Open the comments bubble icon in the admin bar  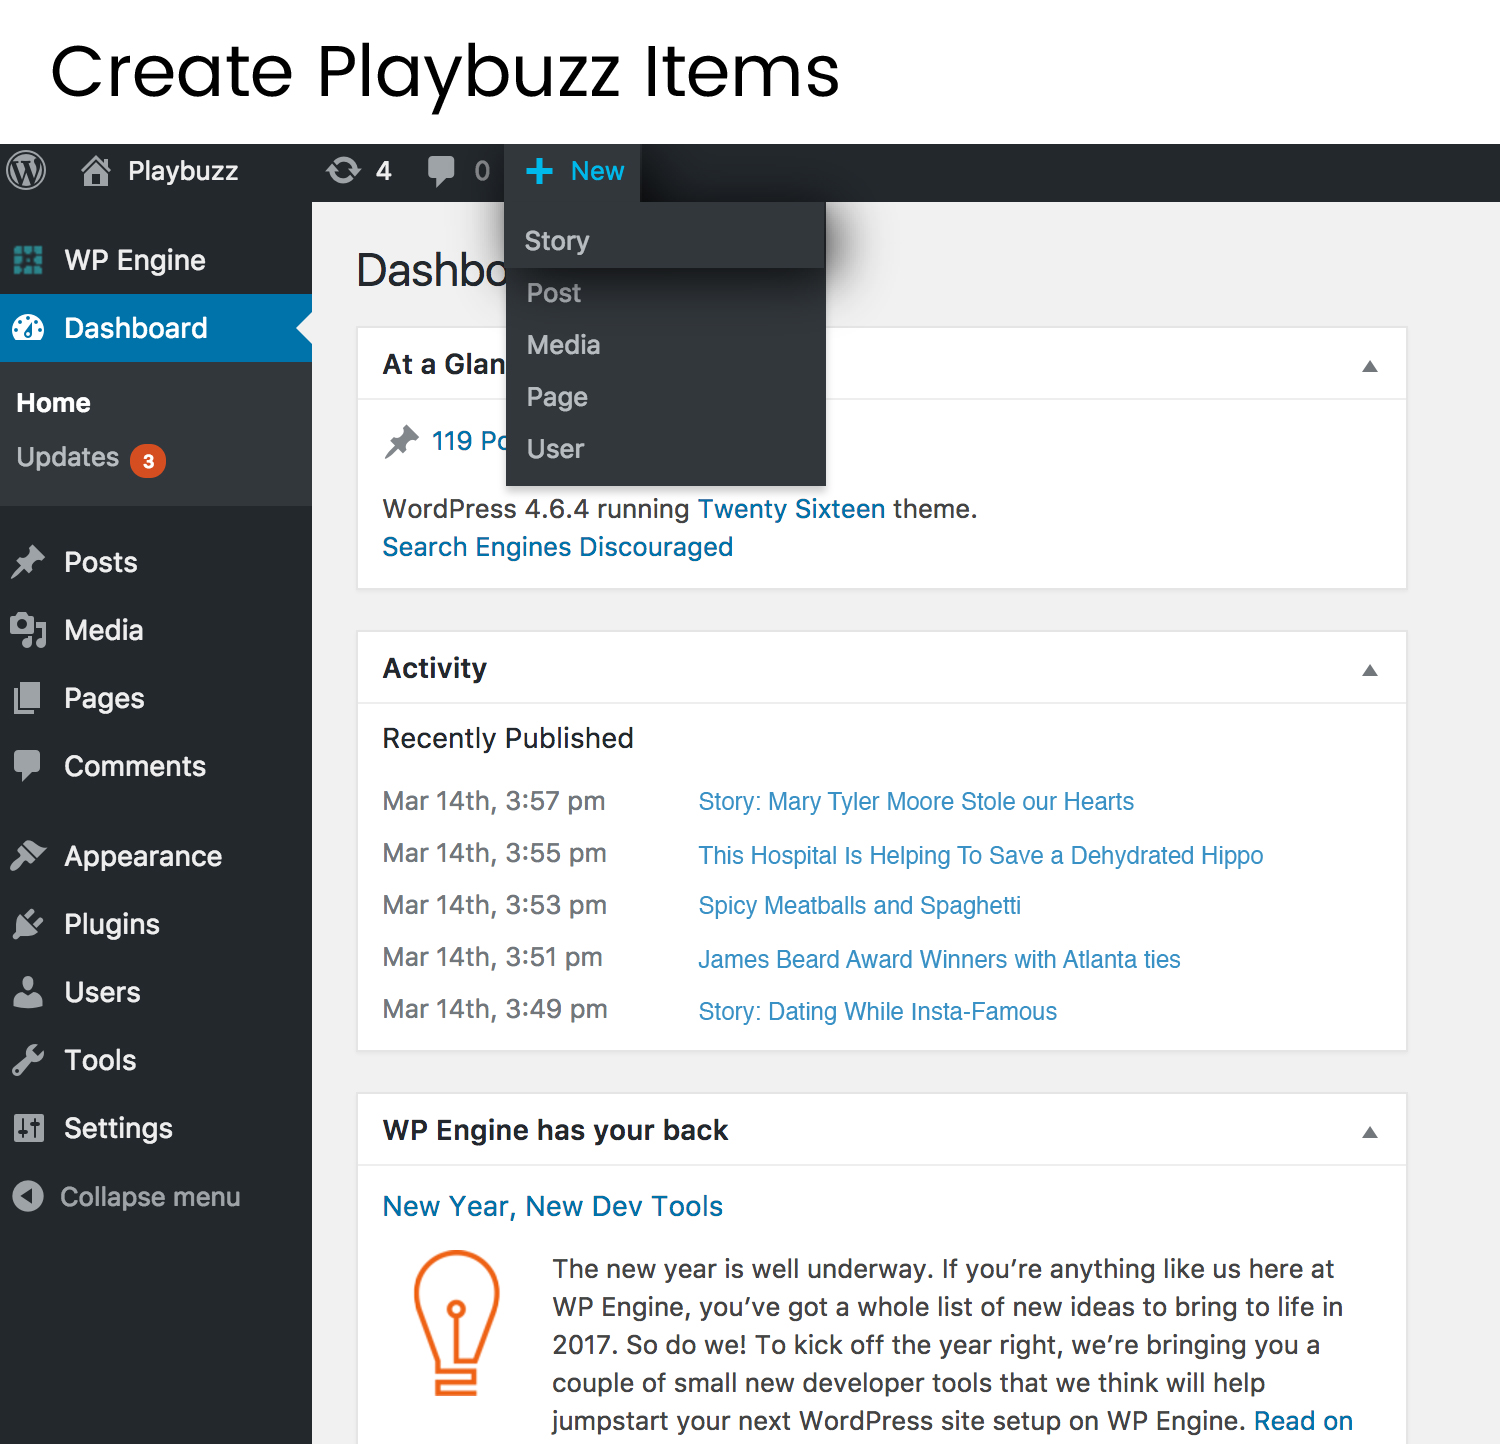441,171
